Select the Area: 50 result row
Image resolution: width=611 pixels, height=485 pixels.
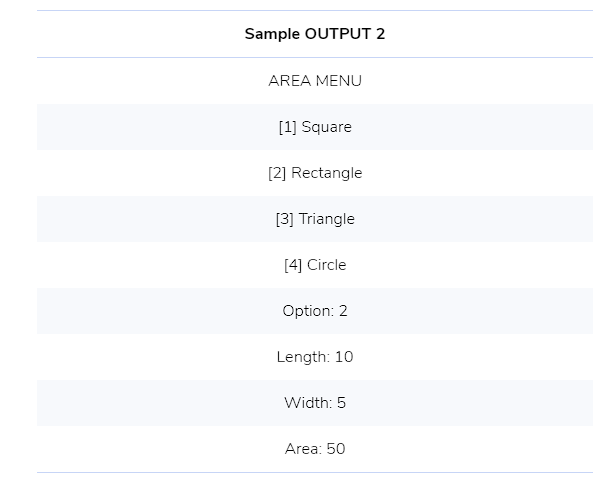[x=315, y=449]
